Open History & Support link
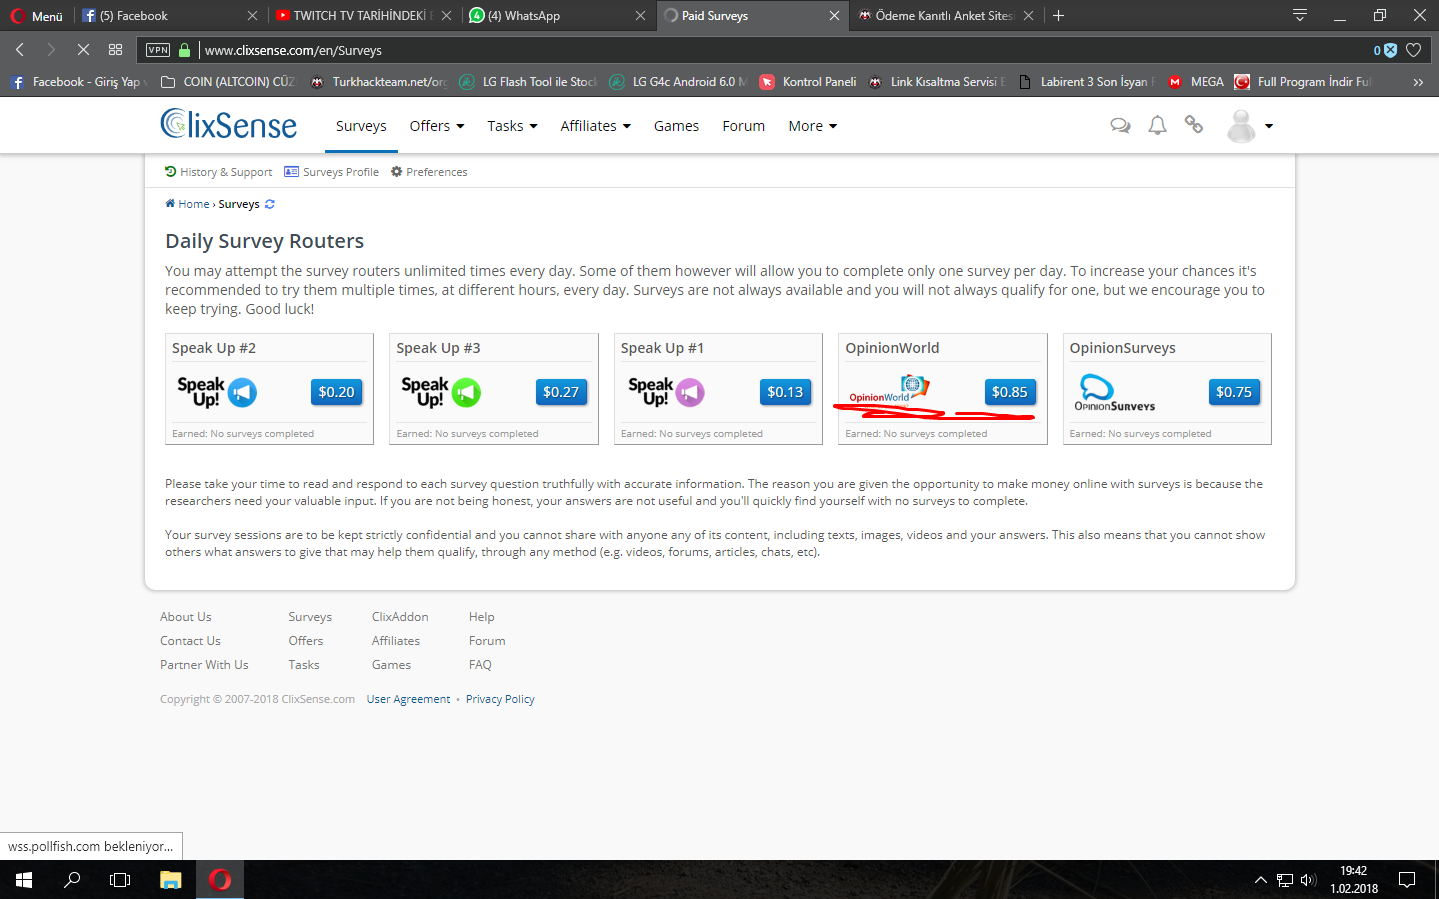The height and width of the screenshot is (899, 1439). pos(219,172)
